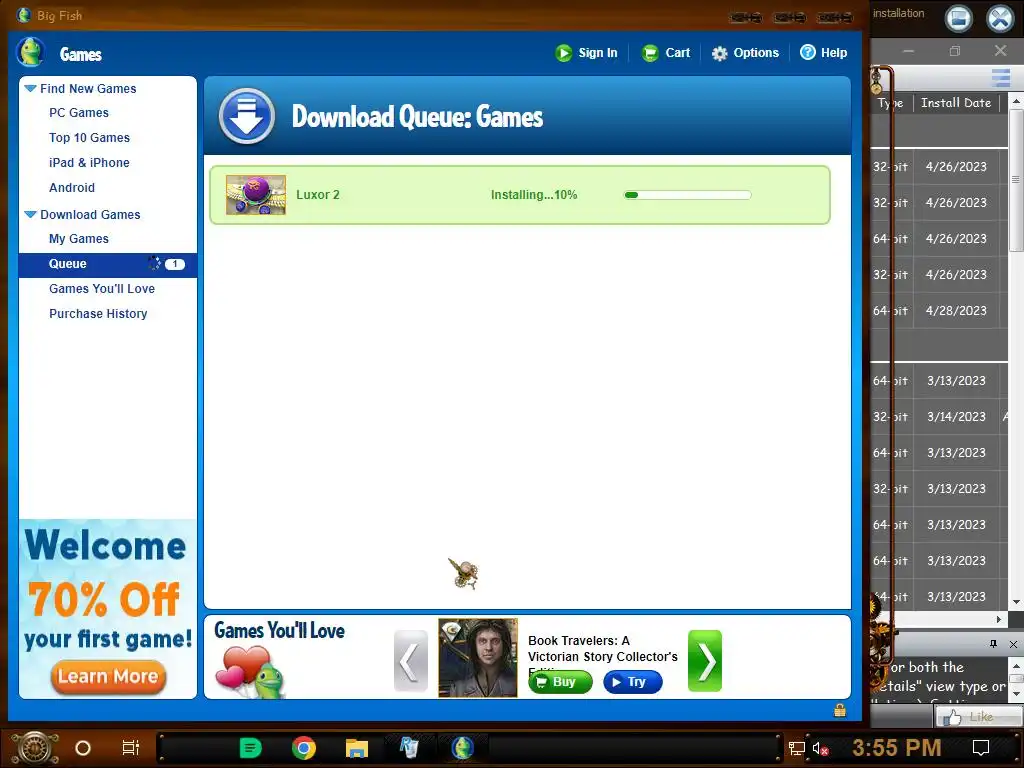The width and height of the screenshot is (1024, 768).
Task: Click the Sign In play icon
Action: pos(564,53)
